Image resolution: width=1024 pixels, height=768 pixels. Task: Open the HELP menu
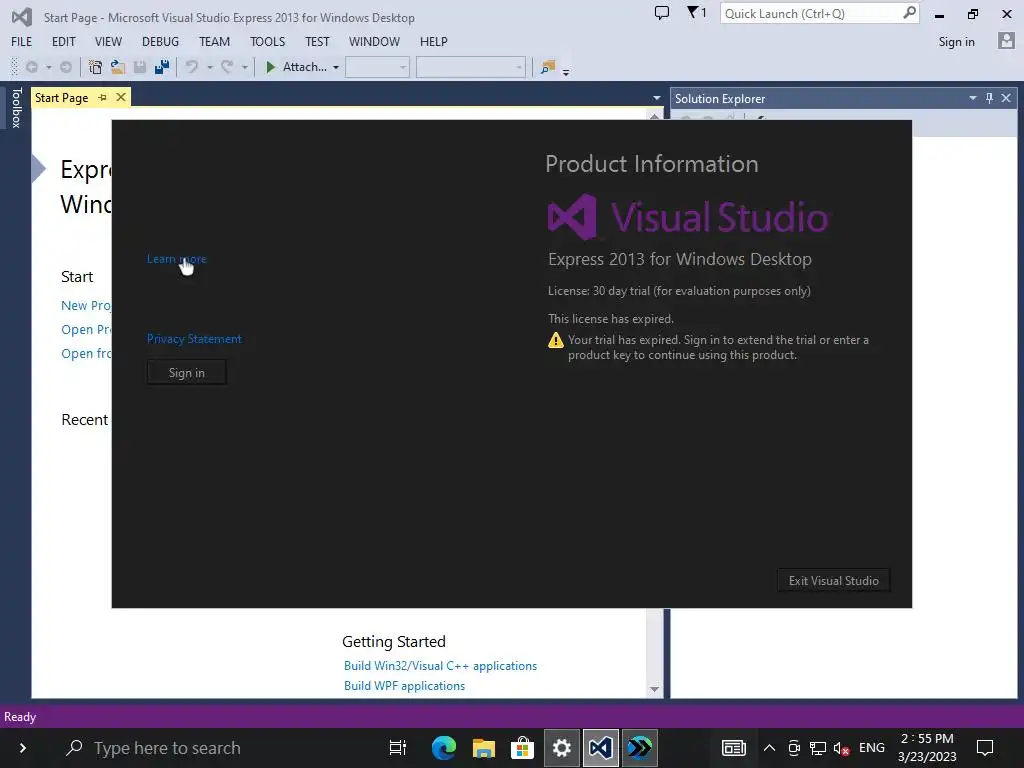pyautogui.click(x=433, y=42)
